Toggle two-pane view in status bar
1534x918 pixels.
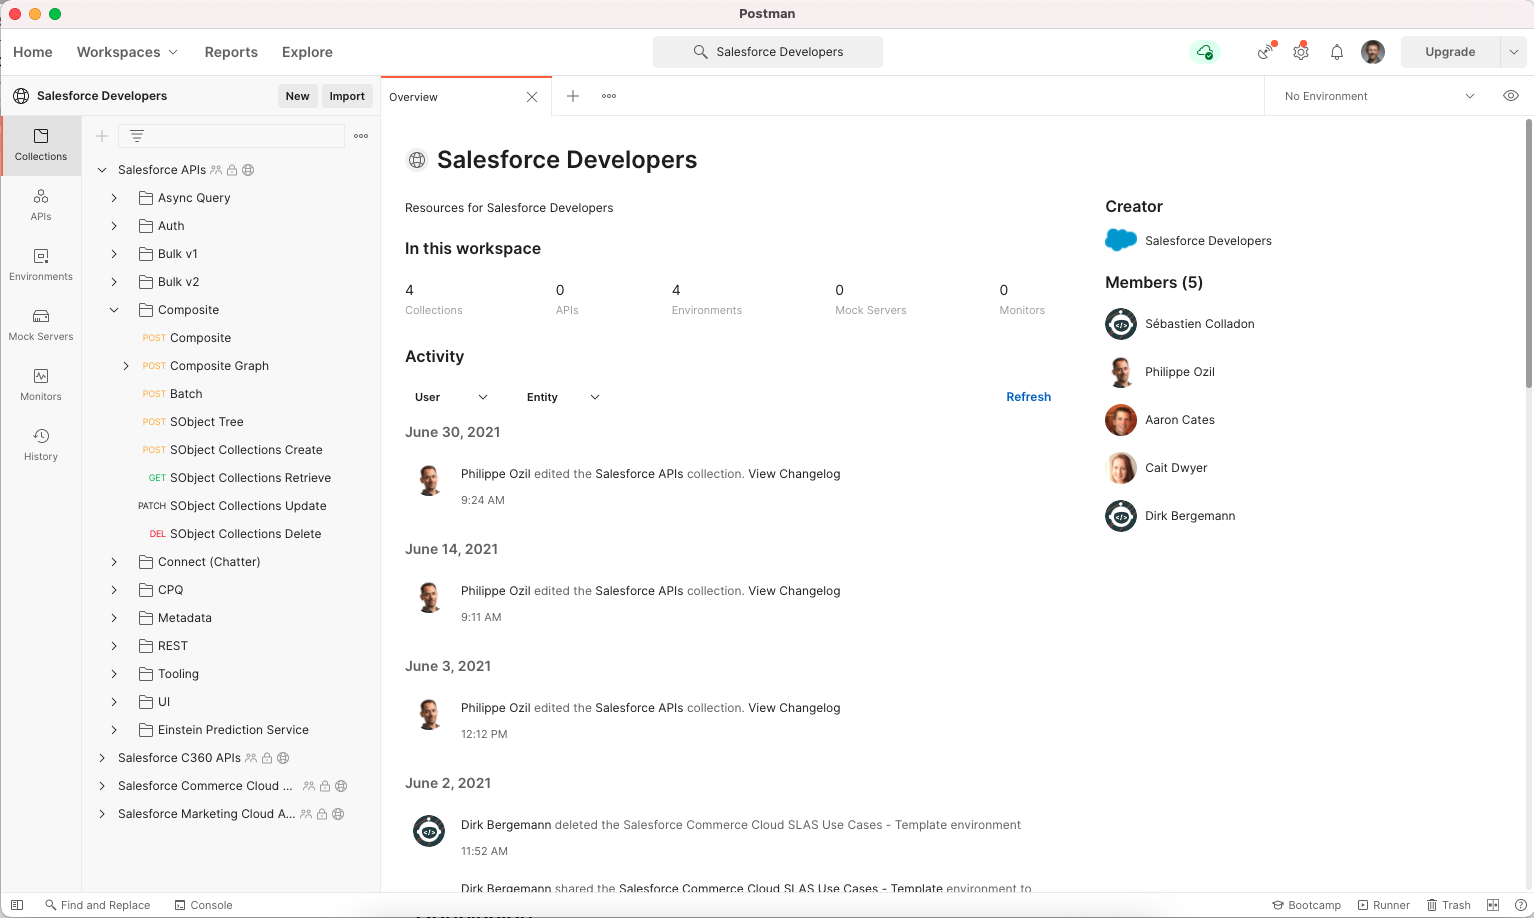pos(1493,905)
